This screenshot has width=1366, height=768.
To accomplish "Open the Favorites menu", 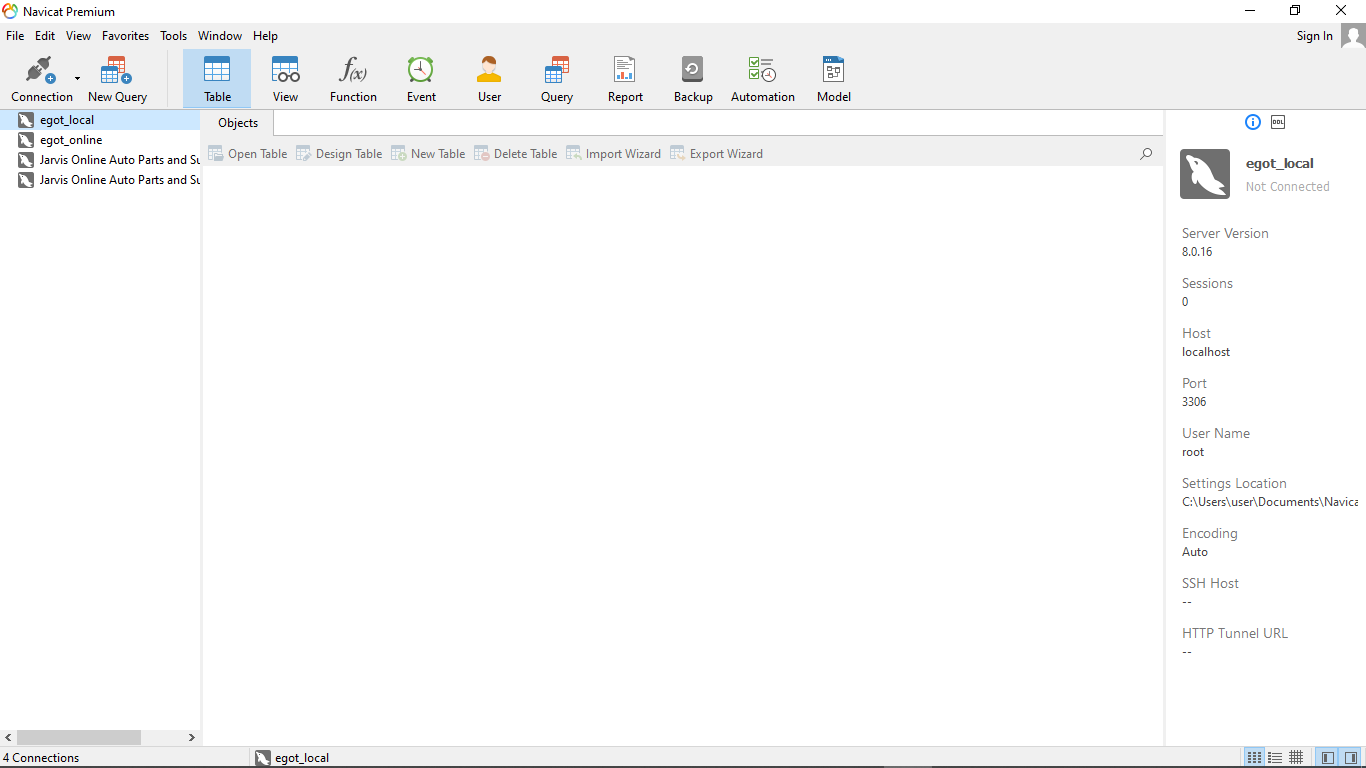I will coord(125,36).
